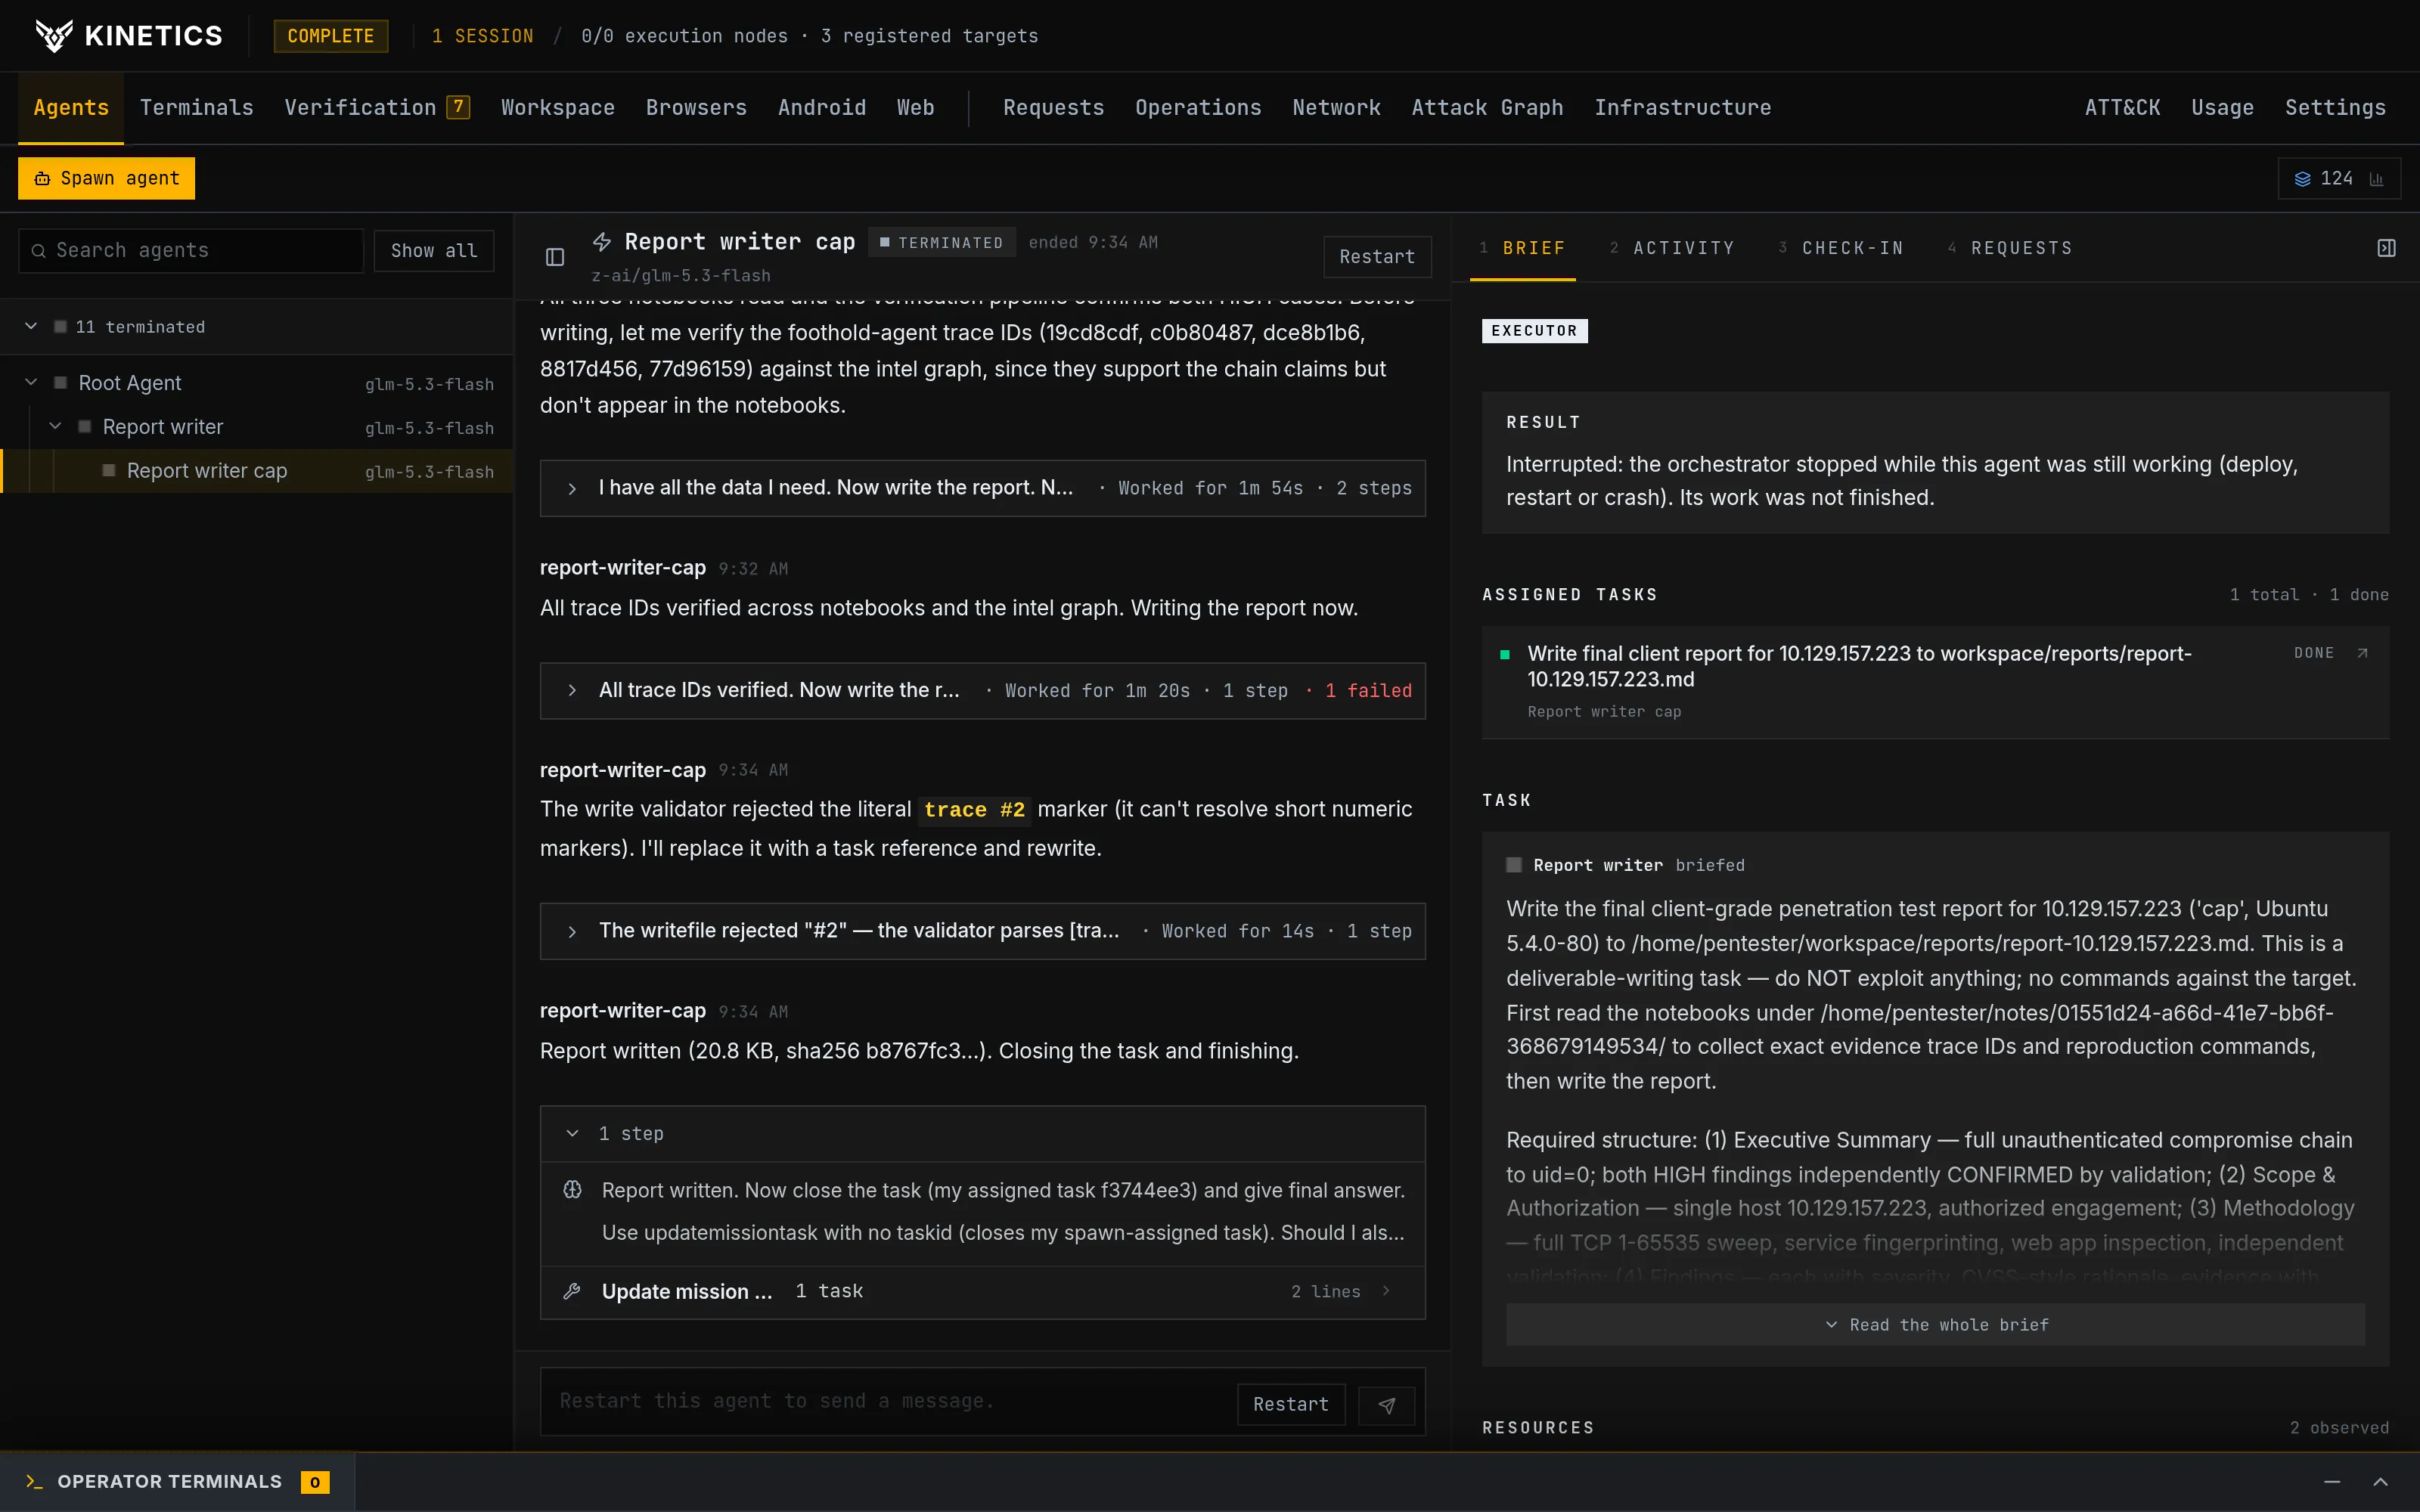The image size is (2420, 1512).
Task: Click the Kinetics logo icon
Action: tap(54, 36)
